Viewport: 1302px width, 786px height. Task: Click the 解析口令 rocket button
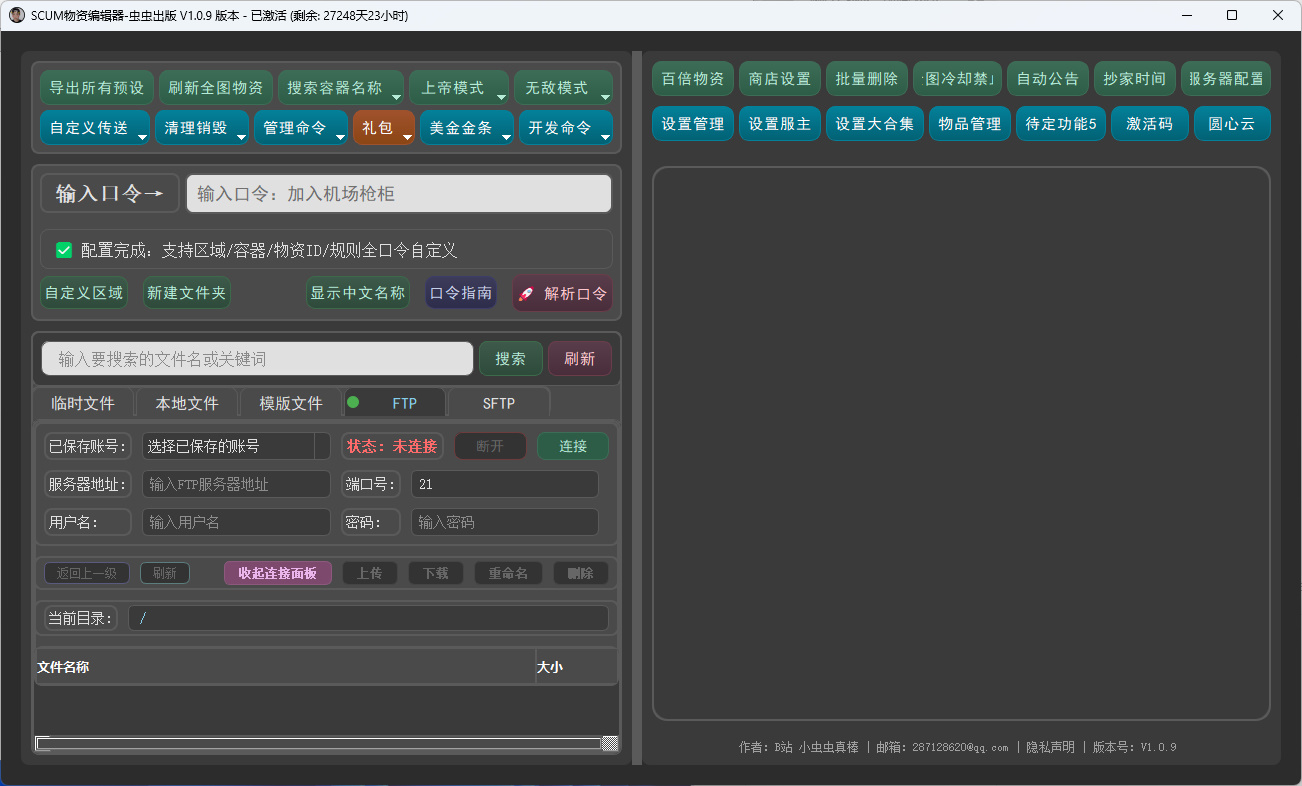coord(562,294)
